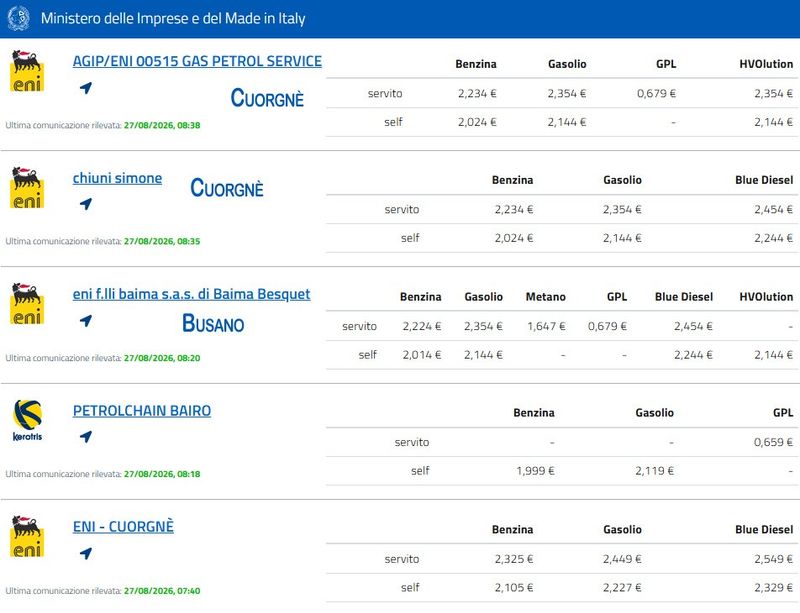Click ENI - CUORGNÈ self Gasolio price 2,227 €
This screenshot has height=613, width=800.
click(622, 587)
